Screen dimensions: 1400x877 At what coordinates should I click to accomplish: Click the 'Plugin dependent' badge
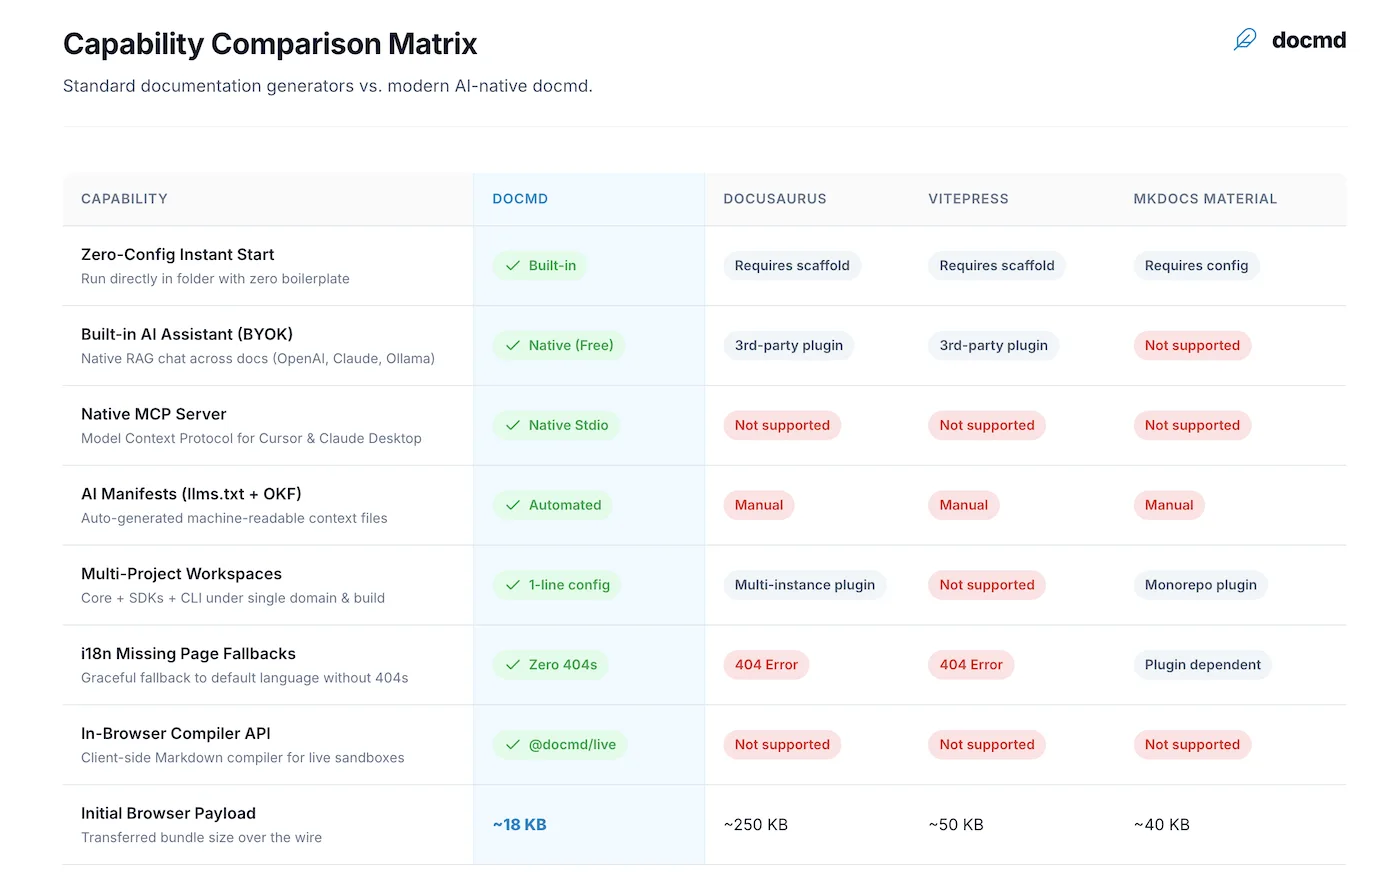tap(1203, 665)
